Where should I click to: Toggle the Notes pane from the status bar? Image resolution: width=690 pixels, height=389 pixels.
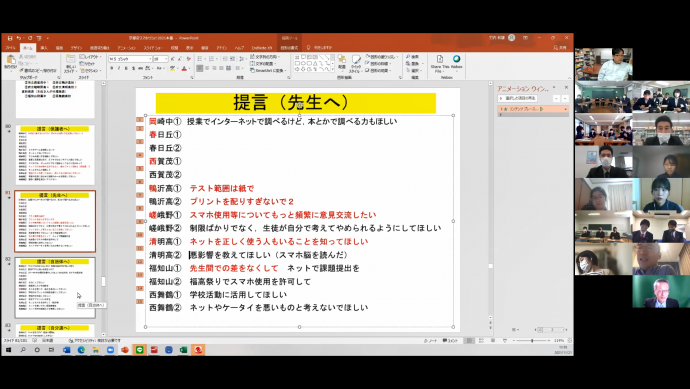coord(431,341)
